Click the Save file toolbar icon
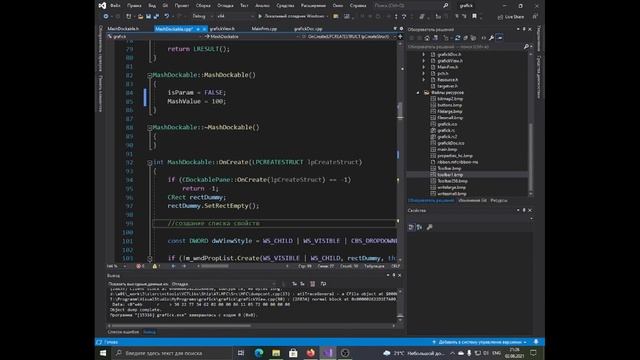This screenshot has height=360, width=640. click(148, 16)
